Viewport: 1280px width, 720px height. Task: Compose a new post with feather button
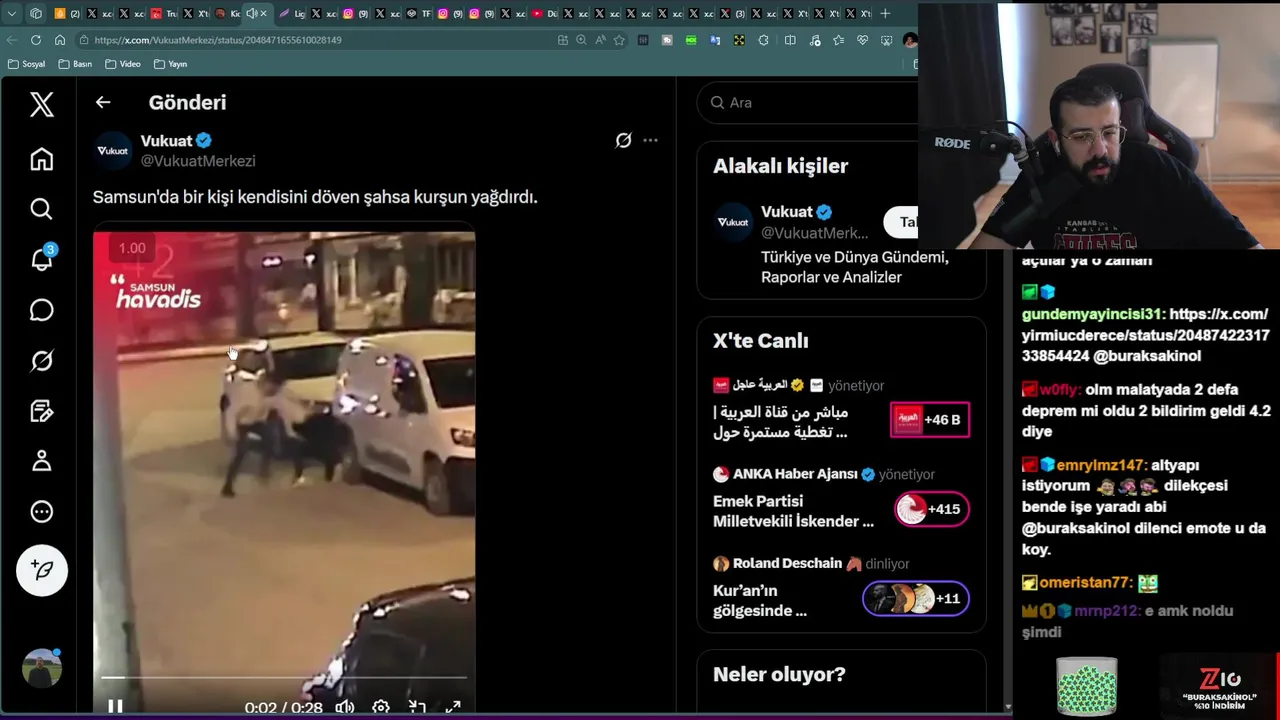41,570
